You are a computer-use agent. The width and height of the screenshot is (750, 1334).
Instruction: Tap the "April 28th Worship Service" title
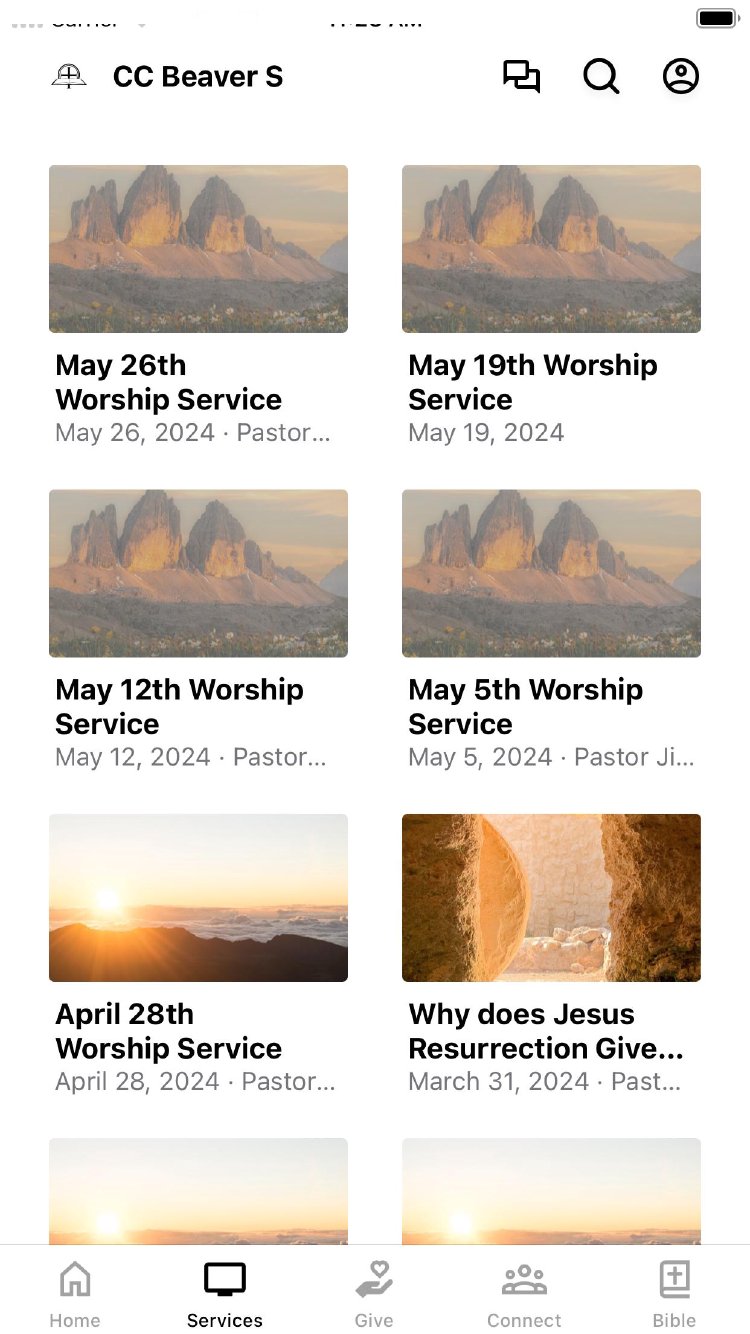click(x=168, y=1031)
